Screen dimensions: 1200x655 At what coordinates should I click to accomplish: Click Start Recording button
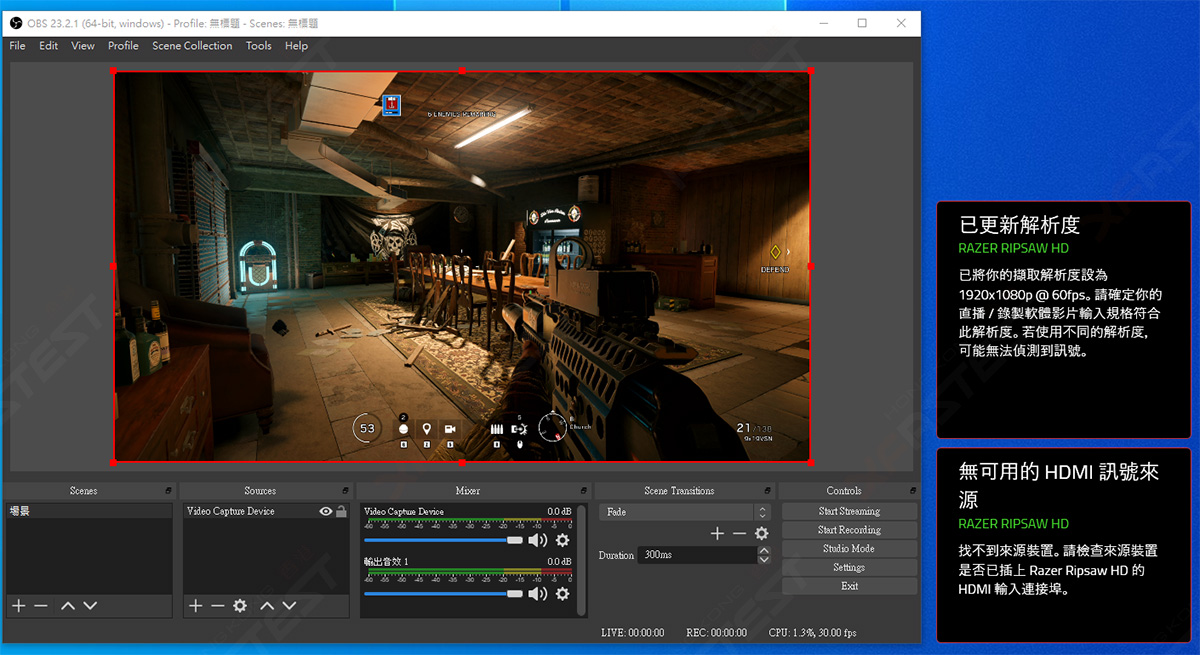[849, 530]
